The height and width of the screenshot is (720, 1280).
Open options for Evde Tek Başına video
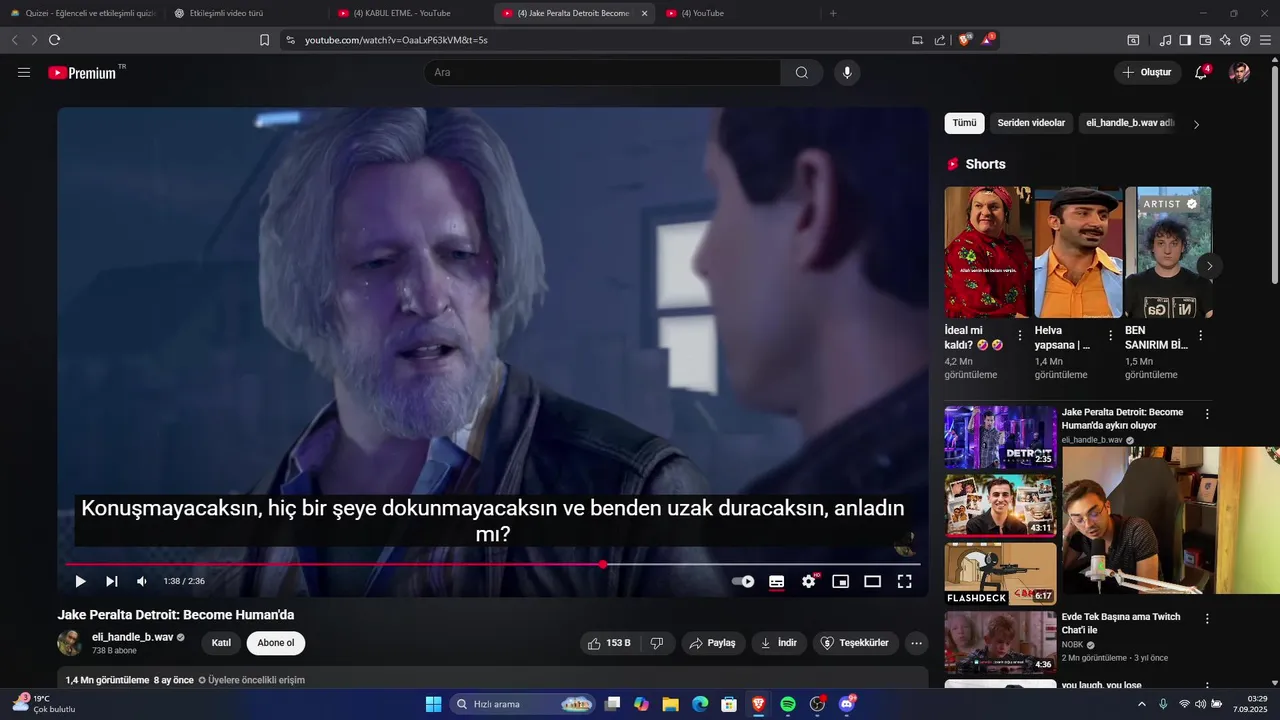click(1207, 619)
